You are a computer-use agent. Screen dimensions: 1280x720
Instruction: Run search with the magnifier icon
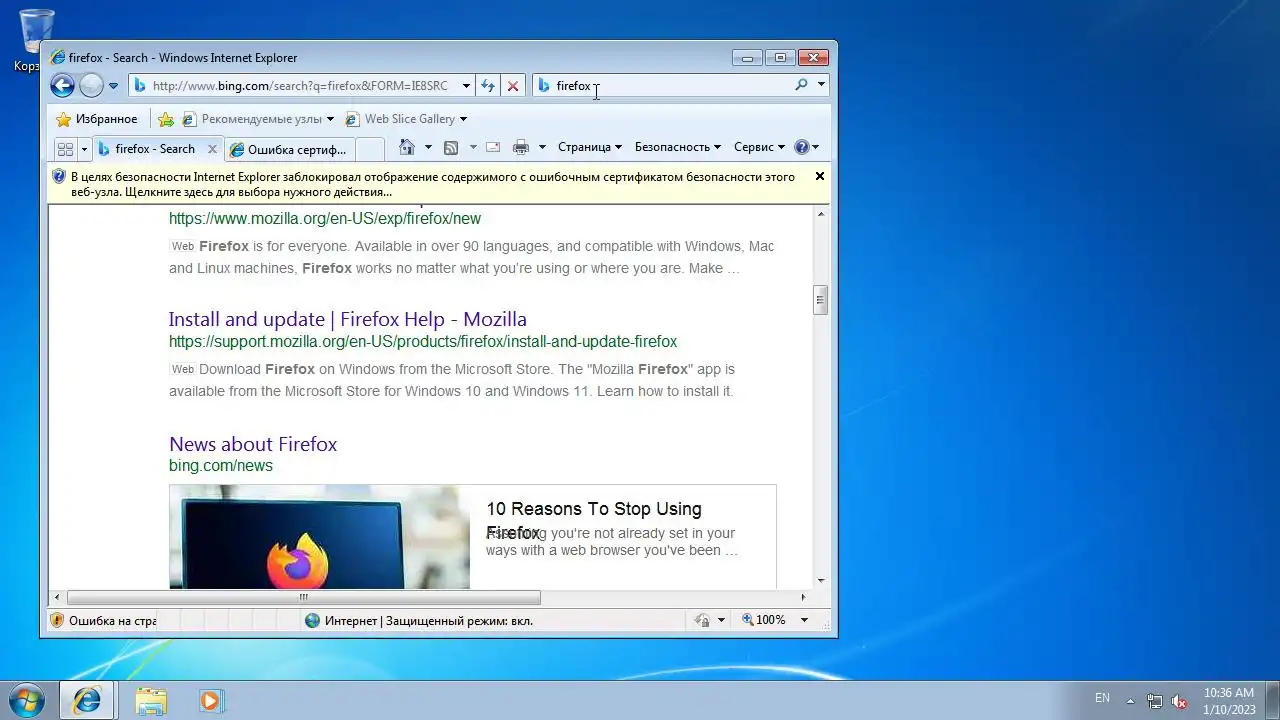[x=801, y=86]
